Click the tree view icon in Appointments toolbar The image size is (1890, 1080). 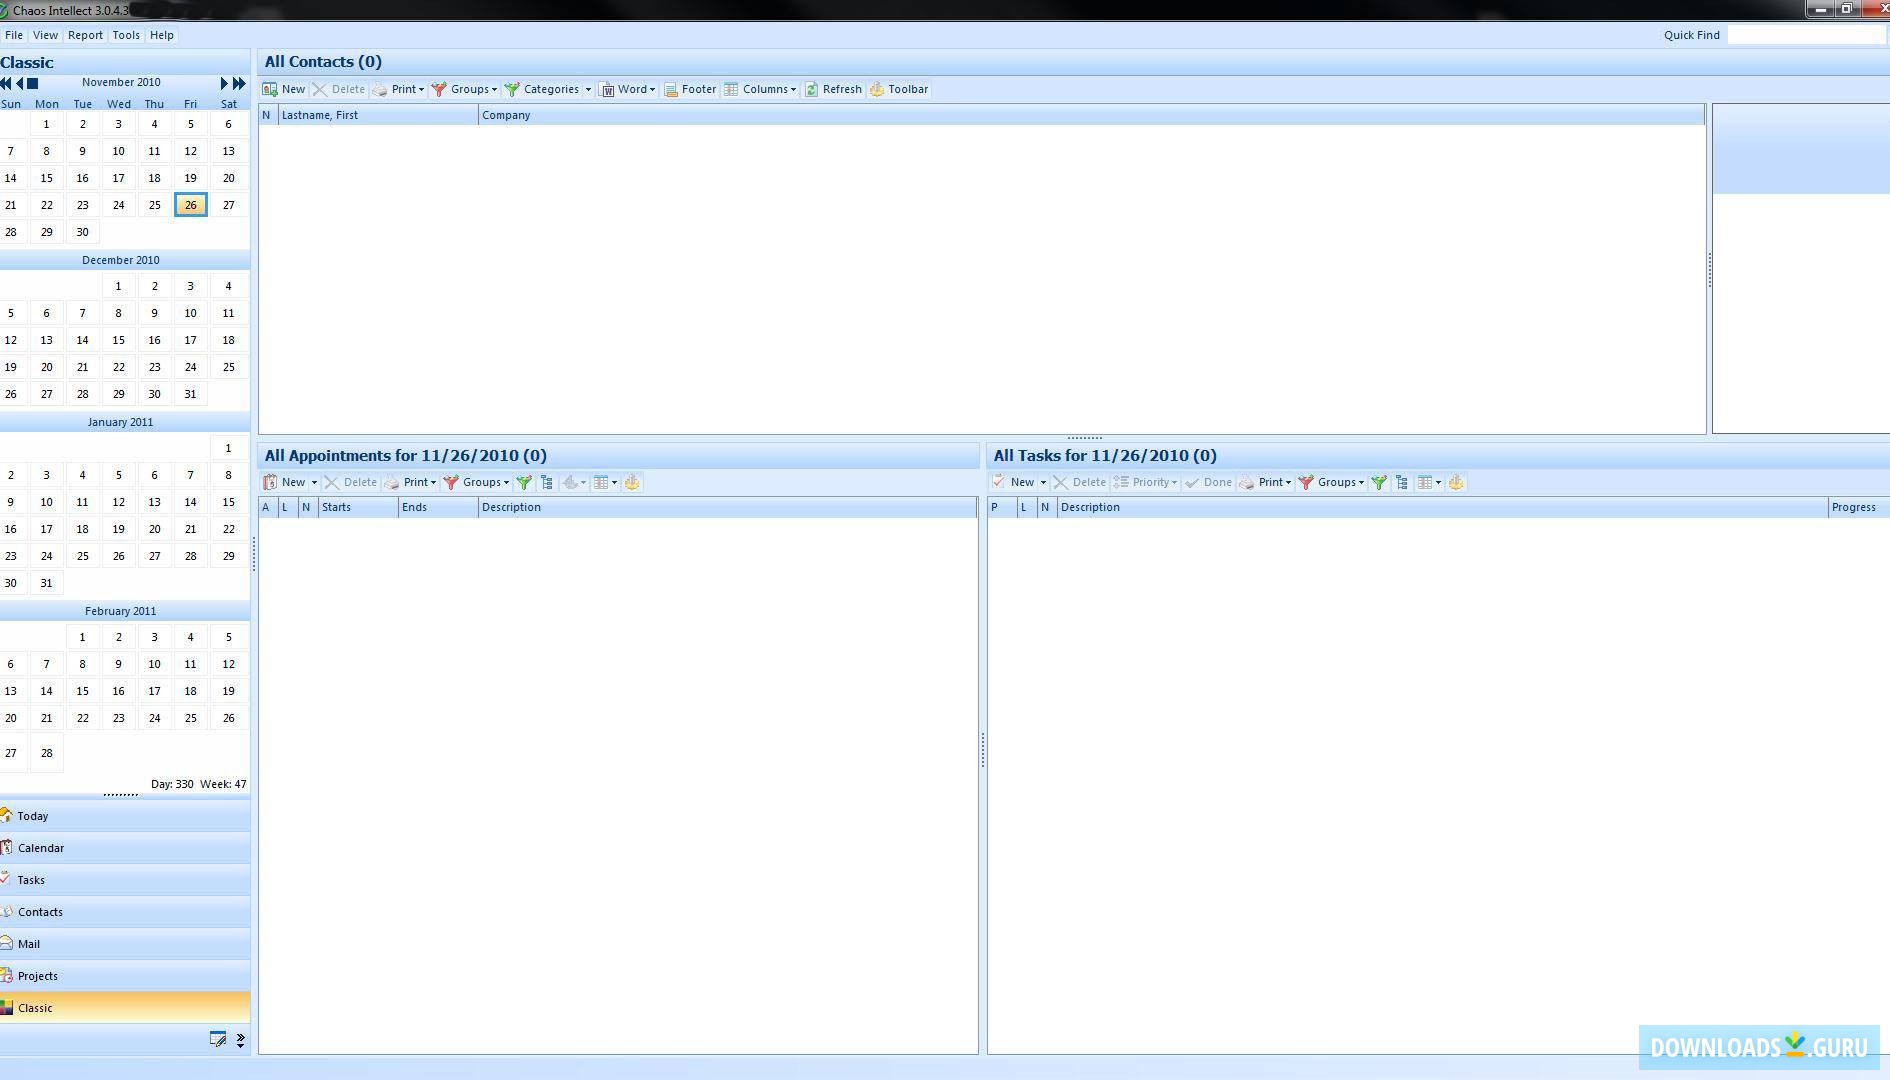547,482
